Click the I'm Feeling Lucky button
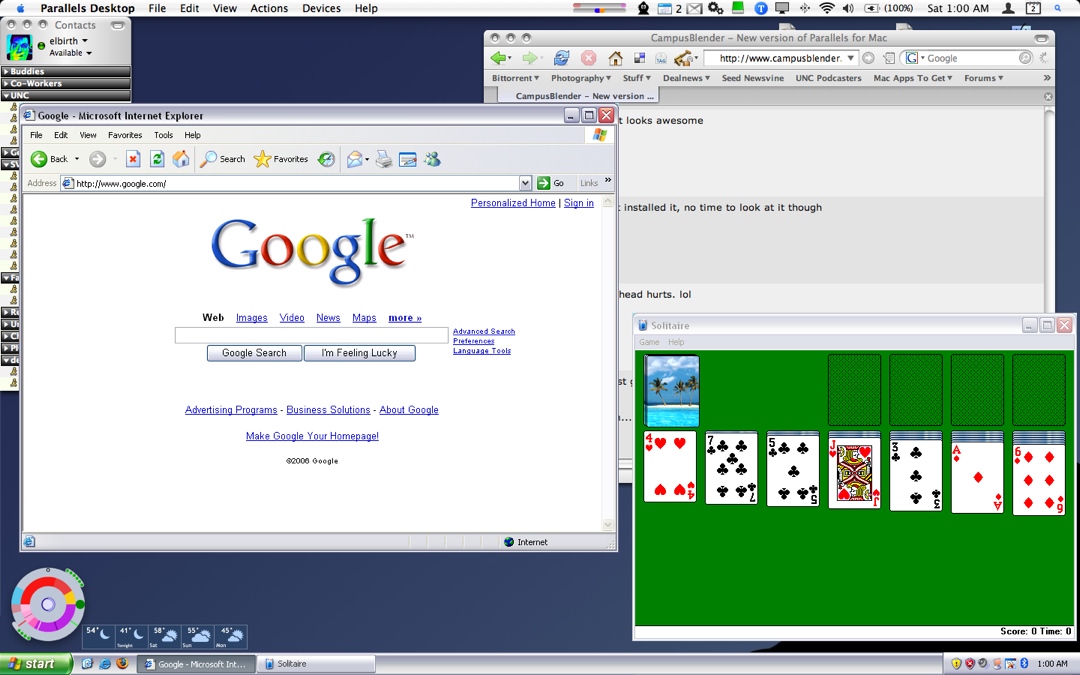Image resolution: width=1080 pixels, height=675 pixels. click(x=360, y=353)
